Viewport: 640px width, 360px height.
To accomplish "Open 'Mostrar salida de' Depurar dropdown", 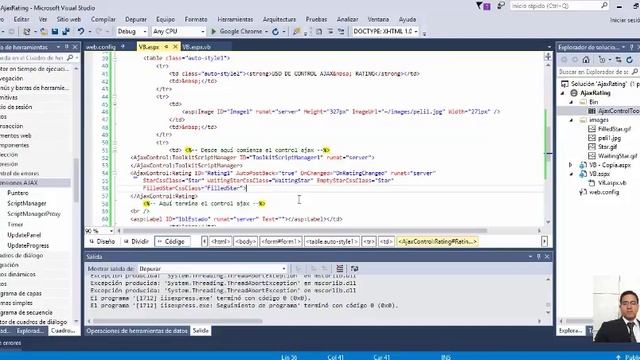I will coord(284,269).
